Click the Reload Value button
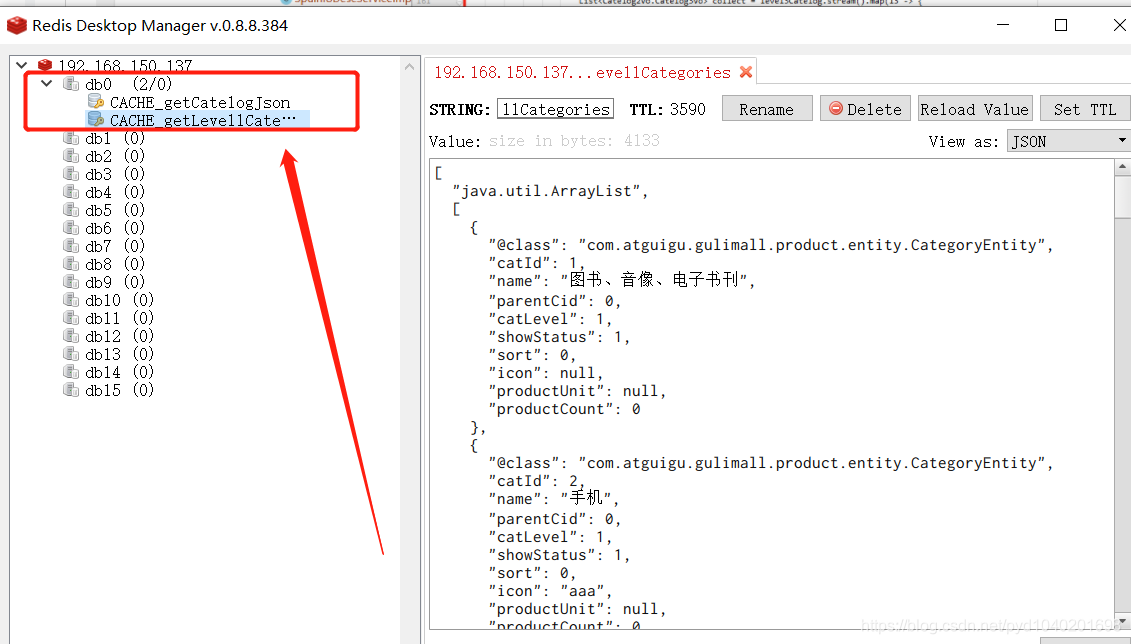This screenshot has width=1131, height=644. (x=974, y=109)
